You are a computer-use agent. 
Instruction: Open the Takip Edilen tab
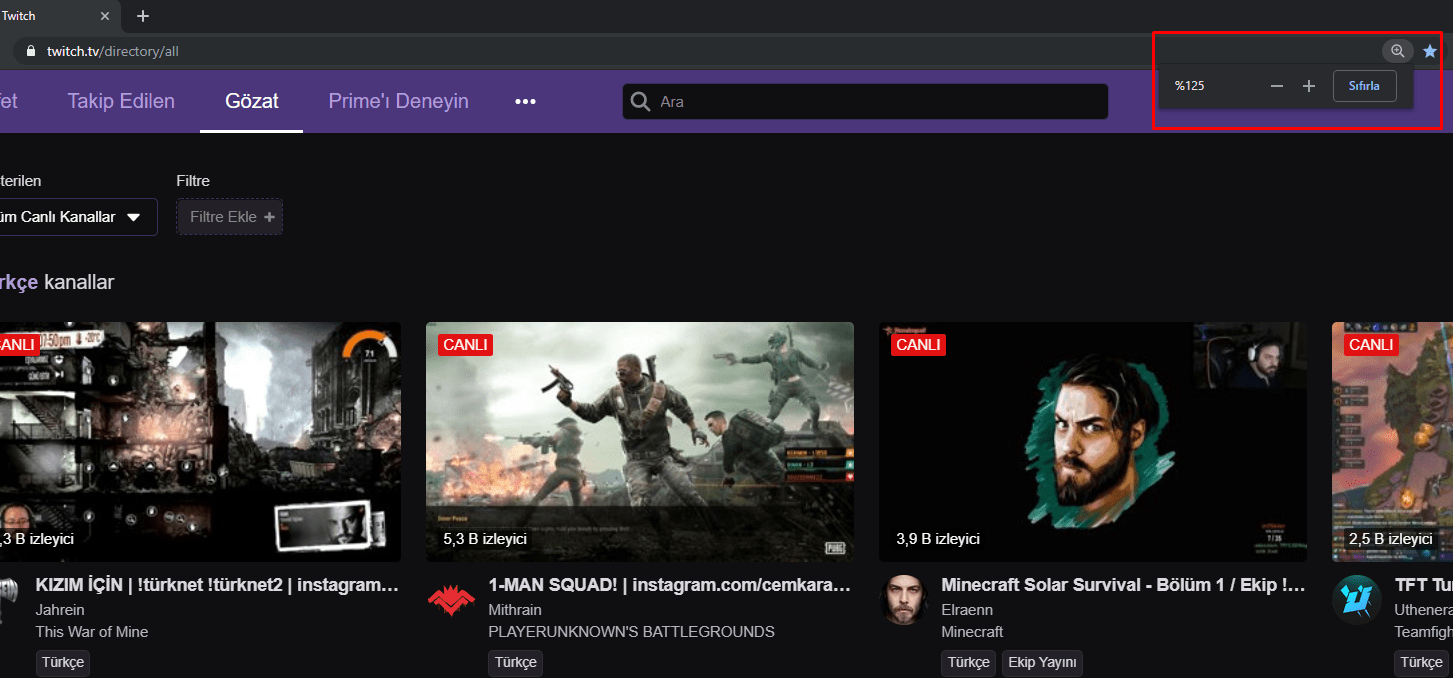tap(121, 101)
